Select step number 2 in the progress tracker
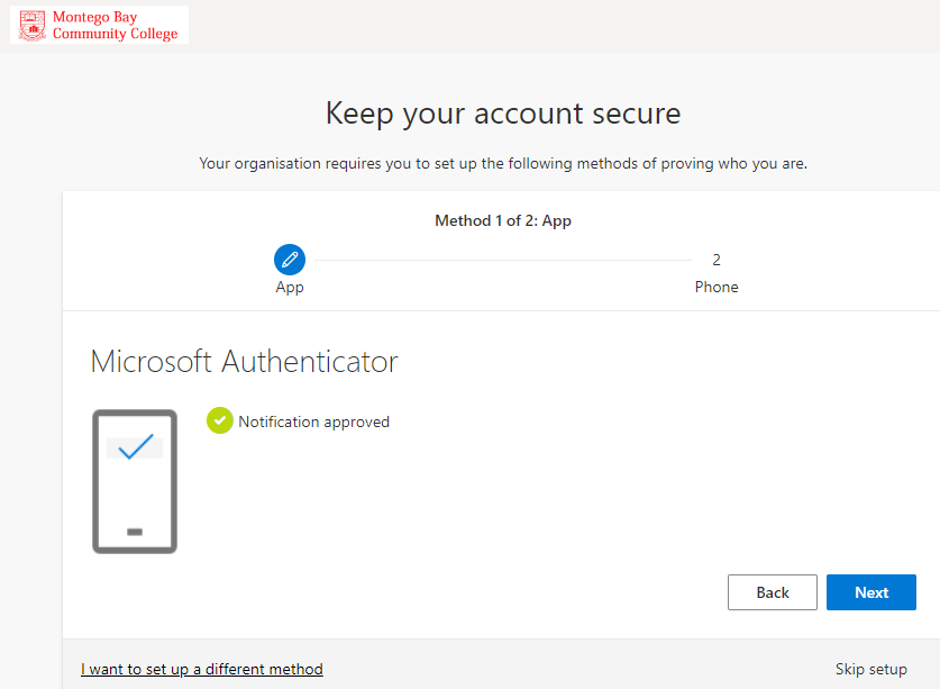 coord(716,260)
